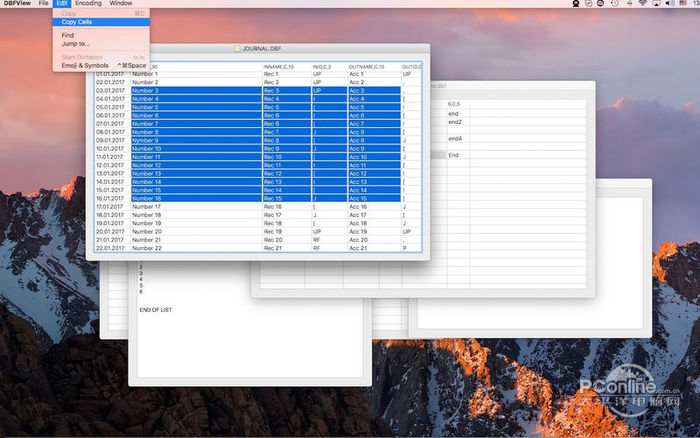Screen dimensions: 700x438
Task: Close the highlighted Edit menu
Action: [62, 3]
